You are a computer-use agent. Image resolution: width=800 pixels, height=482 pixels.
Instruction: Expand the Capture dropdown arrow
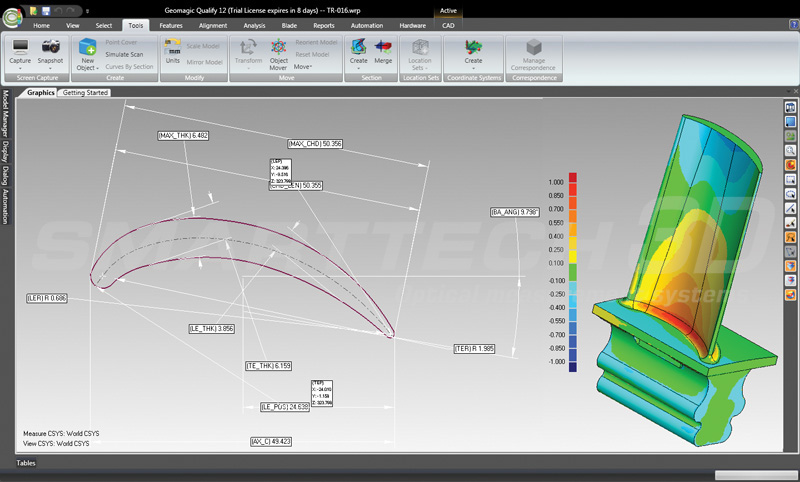[x=20, y=68]
